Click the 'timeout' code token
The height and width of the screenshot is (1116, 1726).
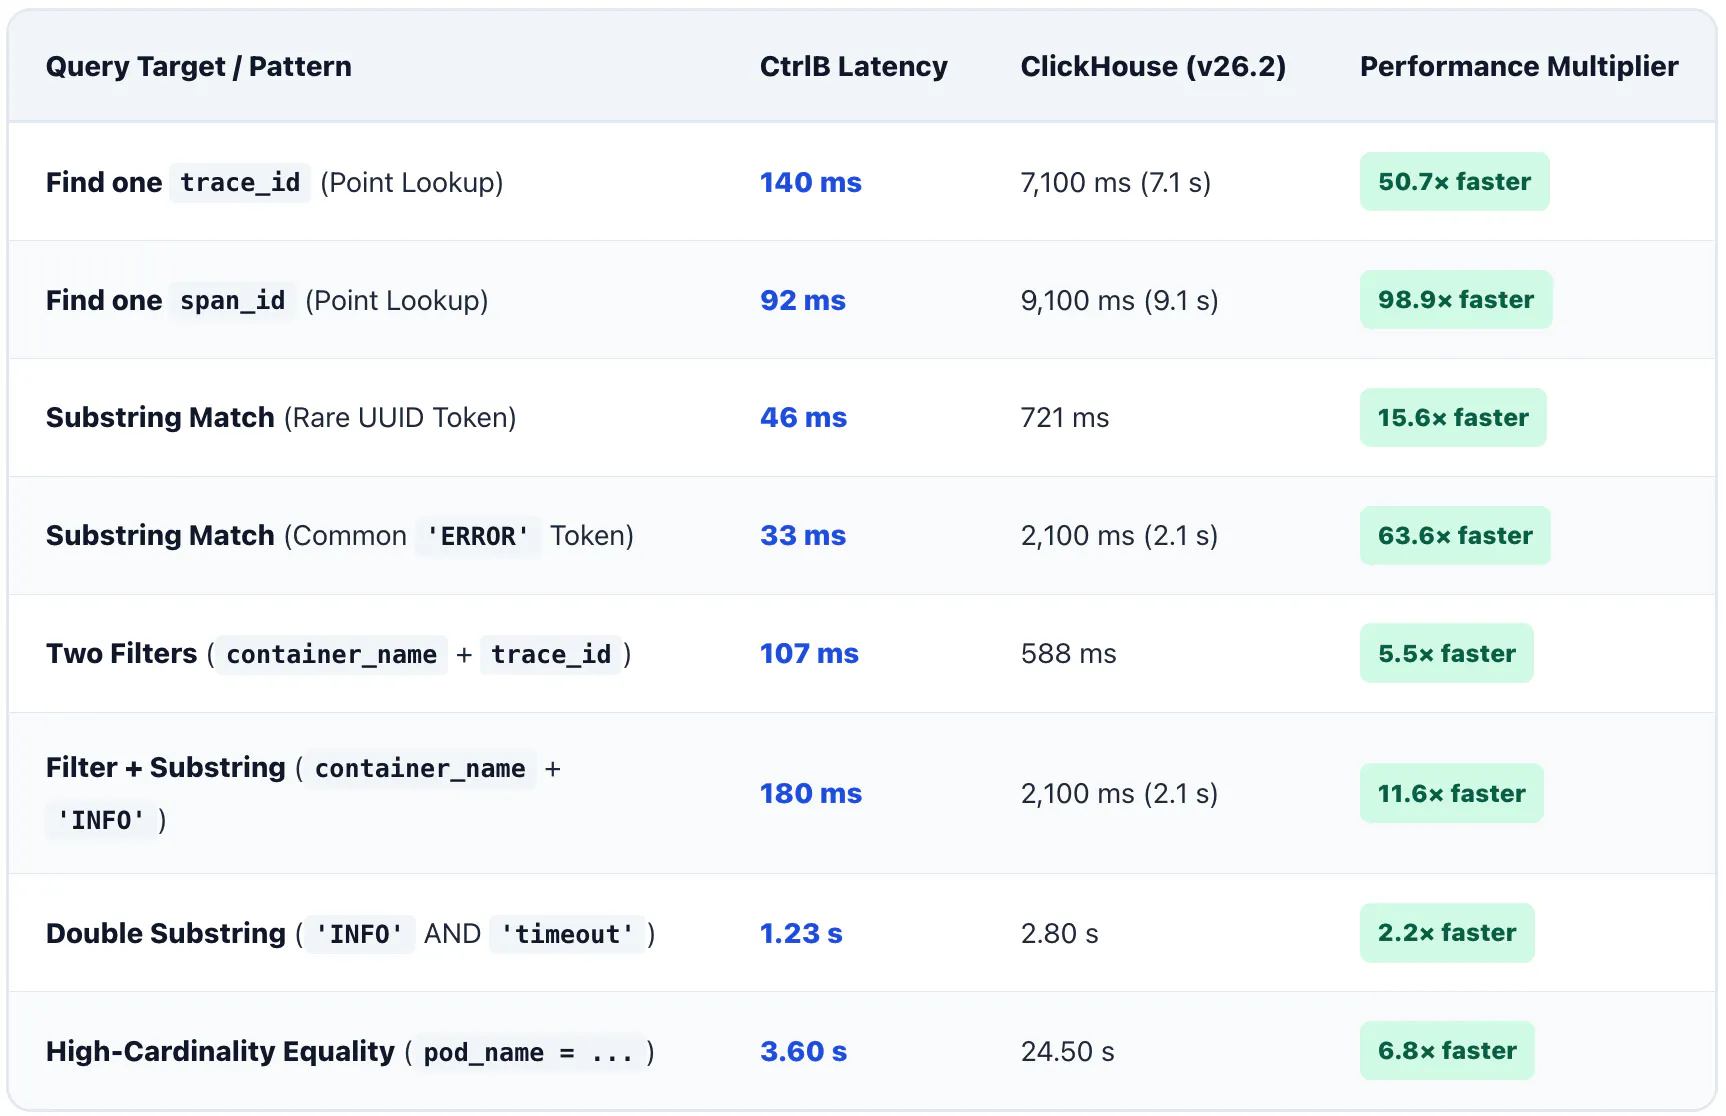(567, 935)
